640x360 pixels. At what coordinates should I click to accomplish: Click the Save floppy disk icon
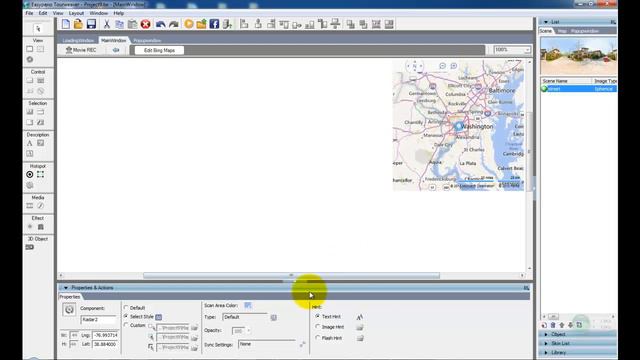(x=91, y=24)
